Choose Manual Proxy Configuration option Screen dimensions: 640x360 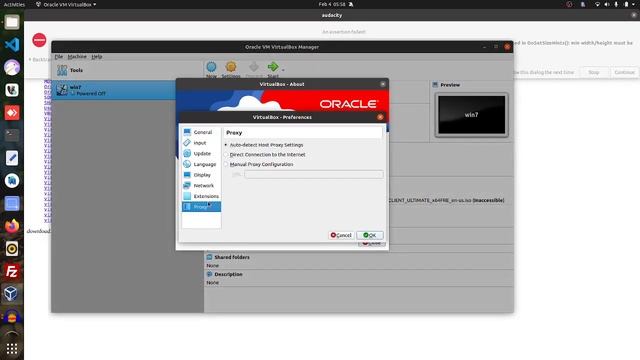259,164
